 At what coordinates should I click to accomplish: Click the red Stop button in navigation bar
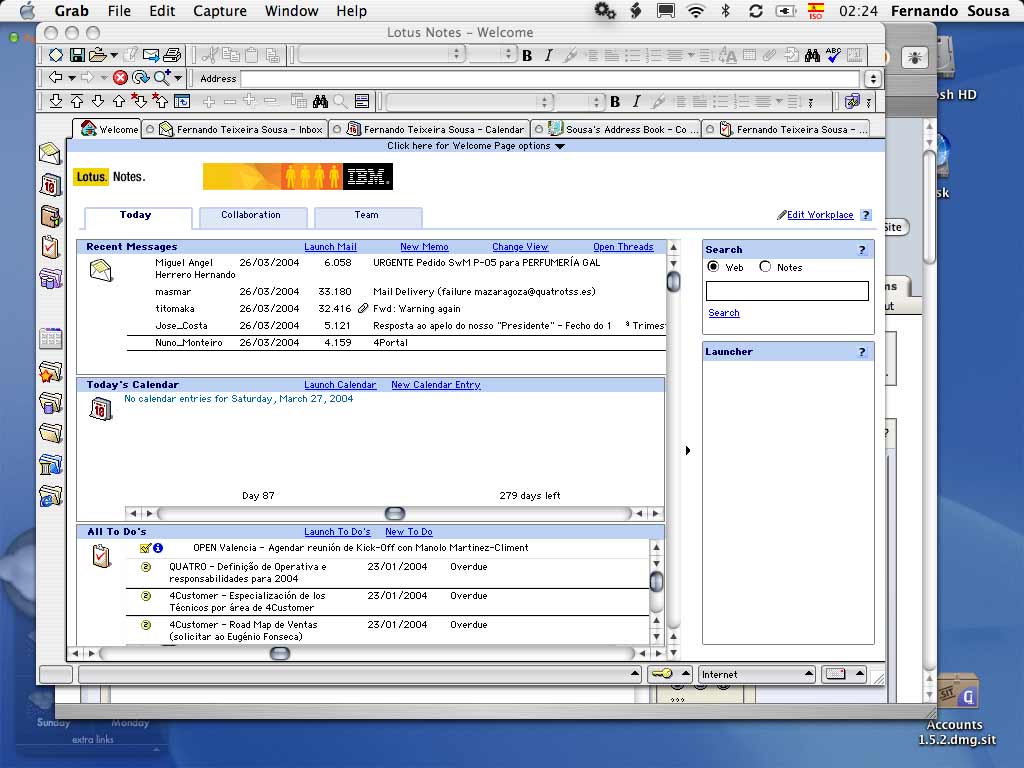pos(120,78)
